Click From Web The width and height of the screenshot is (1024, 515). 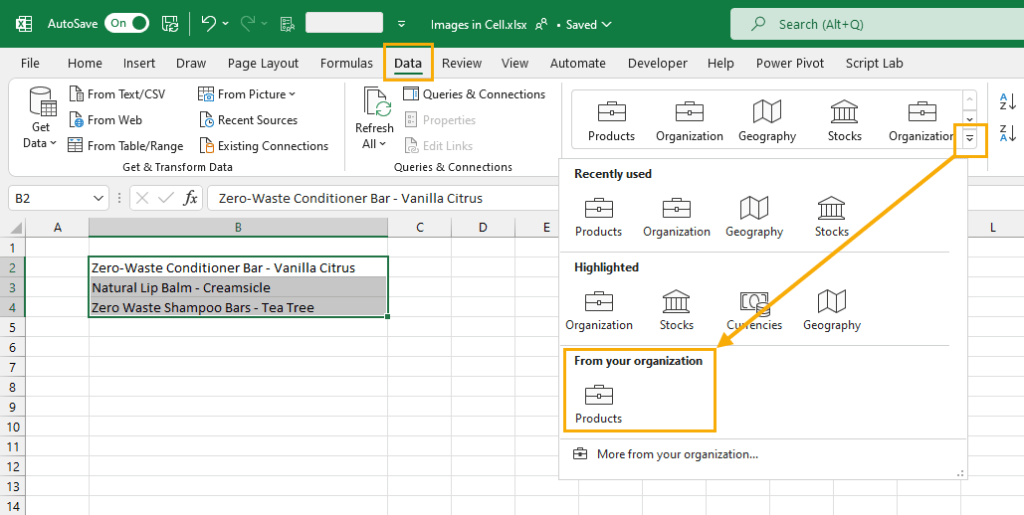tap(106, 120)
